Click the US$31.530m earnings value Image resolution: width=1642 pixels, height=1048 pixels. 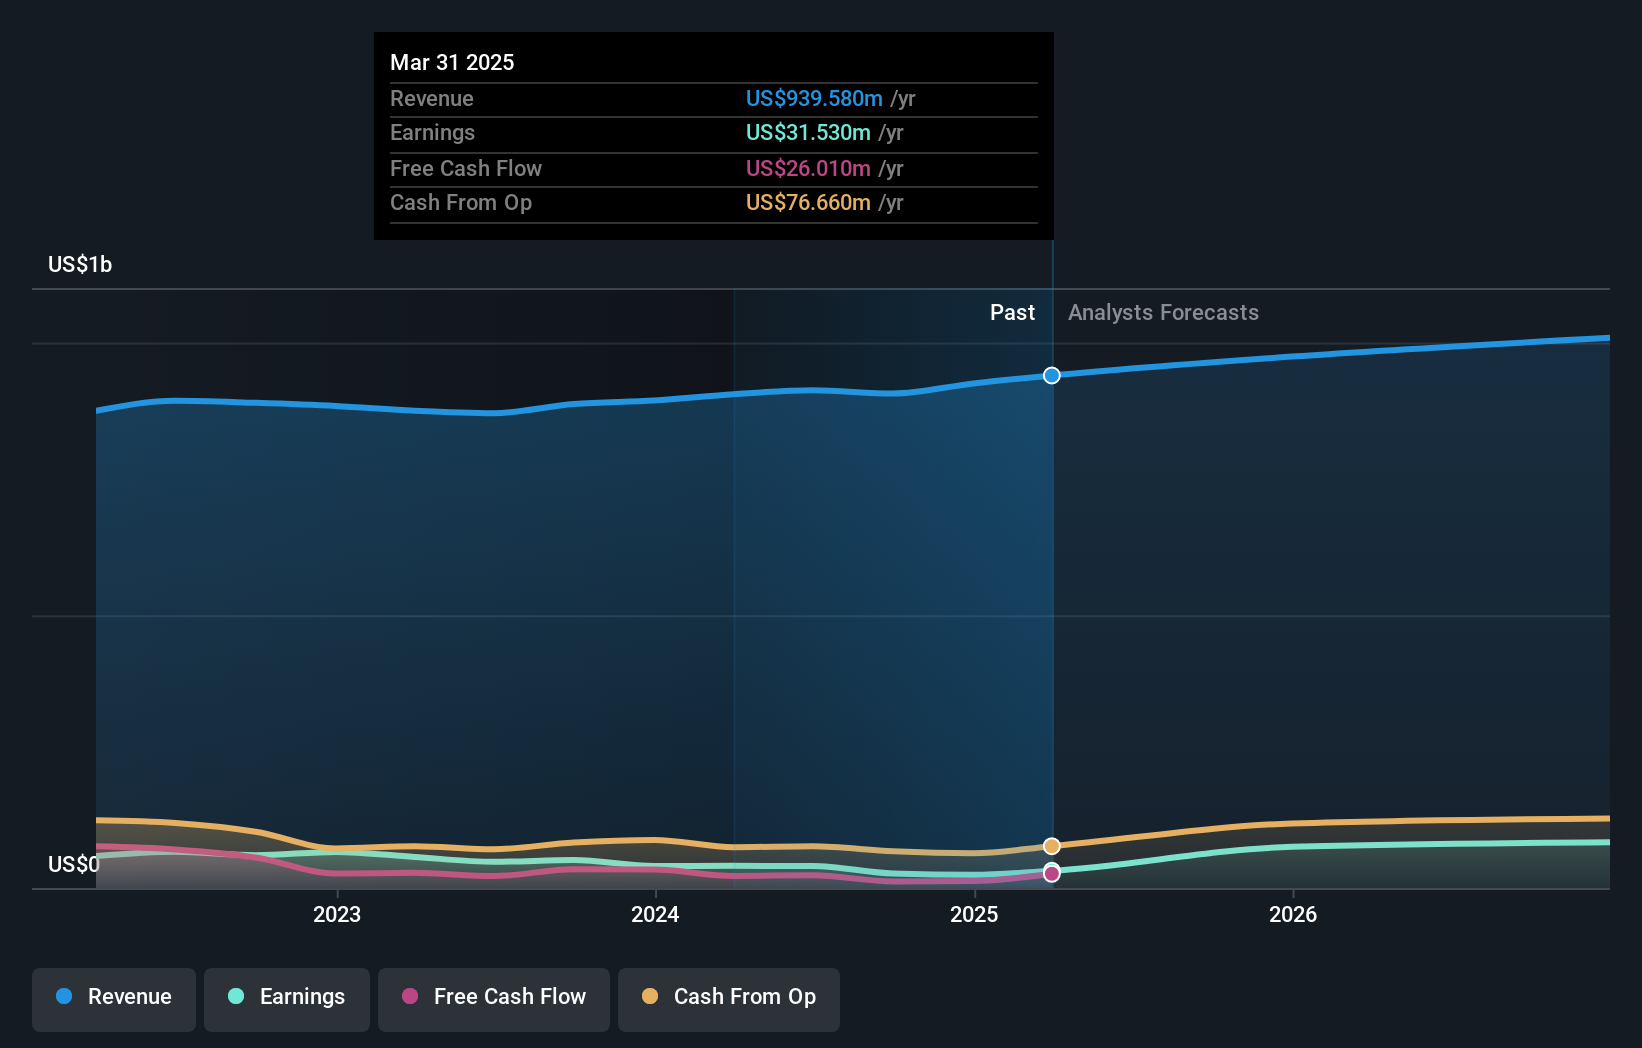808,133
